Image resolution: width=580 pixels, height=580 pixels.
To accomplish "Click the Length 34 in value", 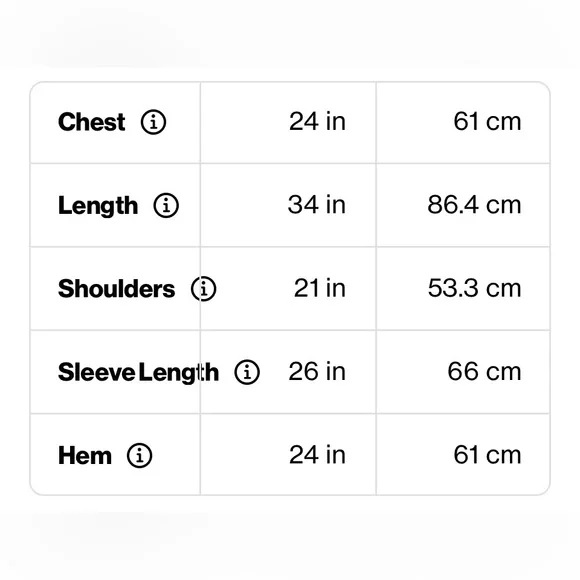I will pyautogui.click(x=317, y=205).
